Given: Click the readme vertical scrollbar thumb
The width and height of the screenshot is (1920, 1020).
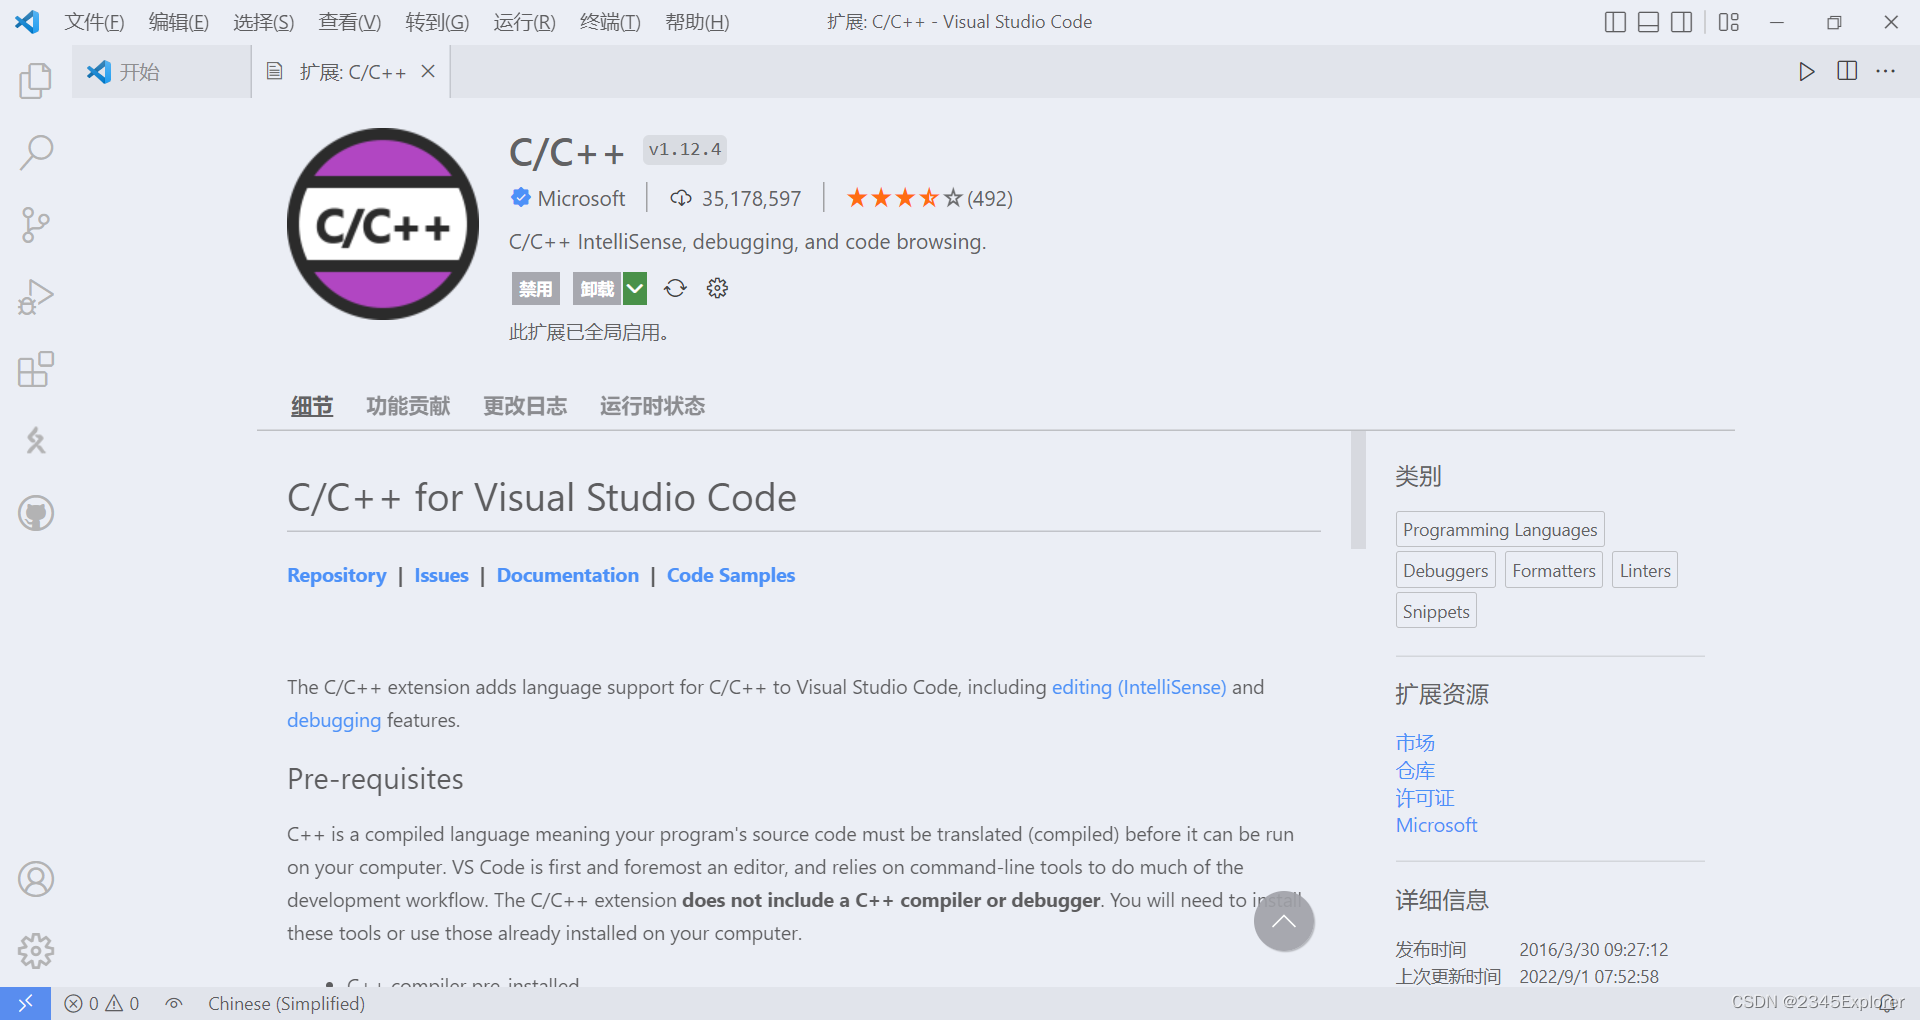Looking at the screenshot, I should 1358,490.
